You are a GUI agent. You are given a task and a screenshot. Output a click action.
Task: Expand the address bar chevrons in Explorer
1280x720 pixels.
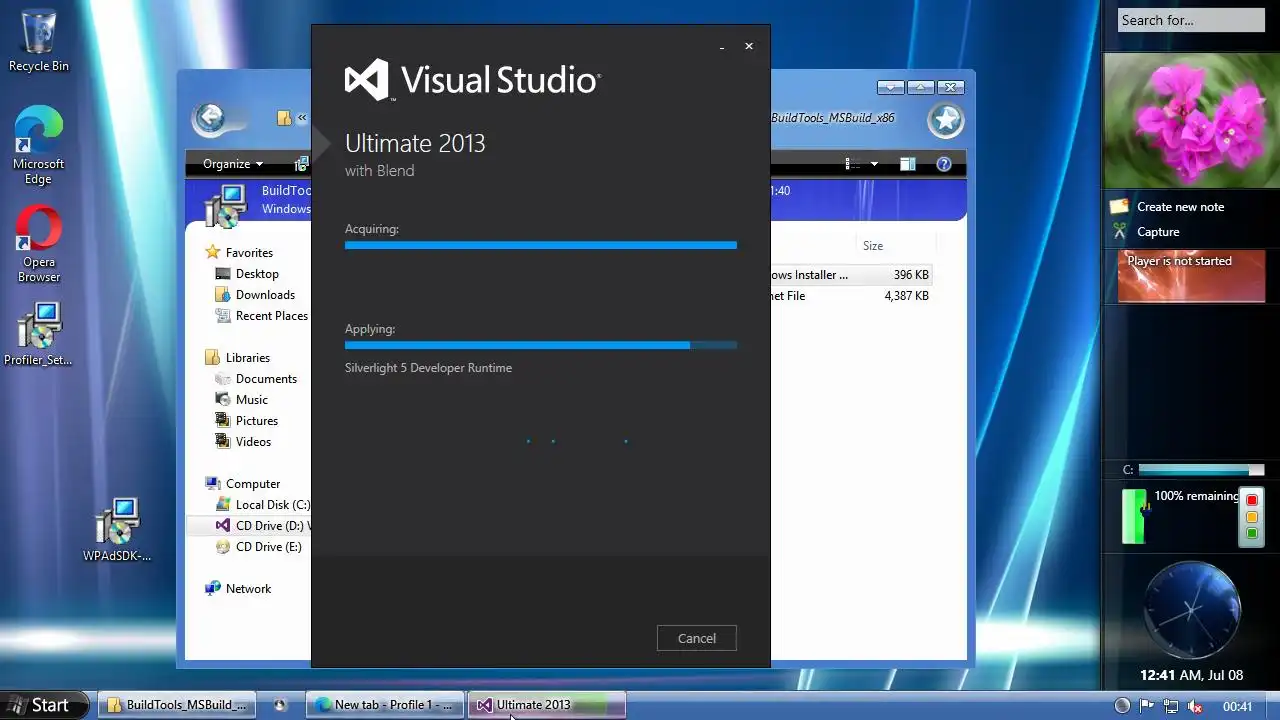[x=302, y=118]
